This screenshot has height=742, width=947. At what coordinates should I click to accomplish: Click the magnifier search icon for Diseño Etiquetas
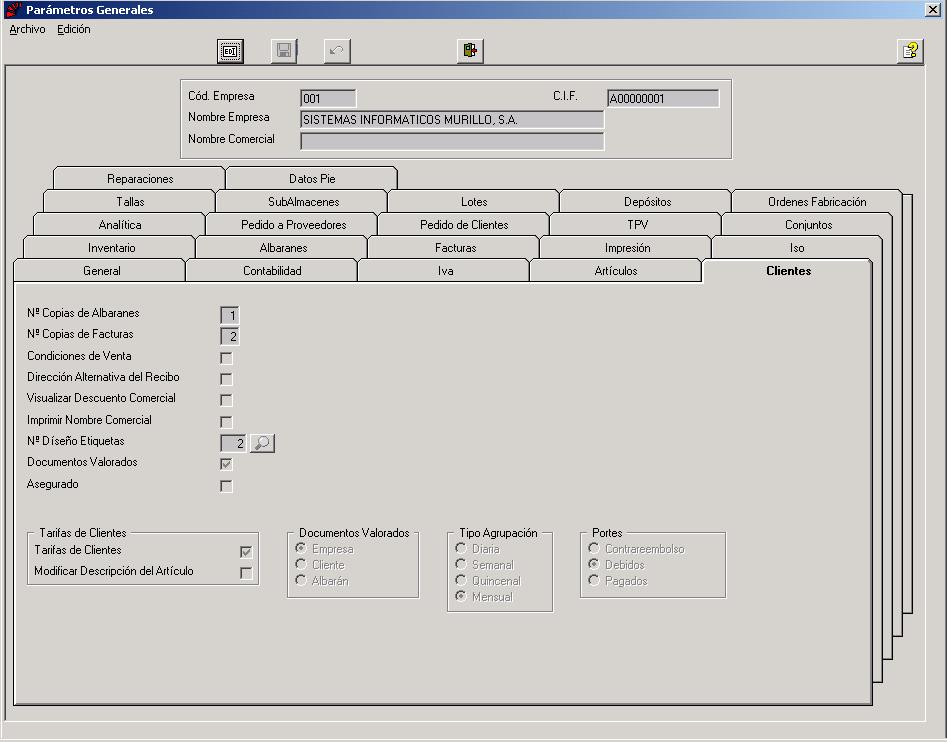tap(262, 443)
